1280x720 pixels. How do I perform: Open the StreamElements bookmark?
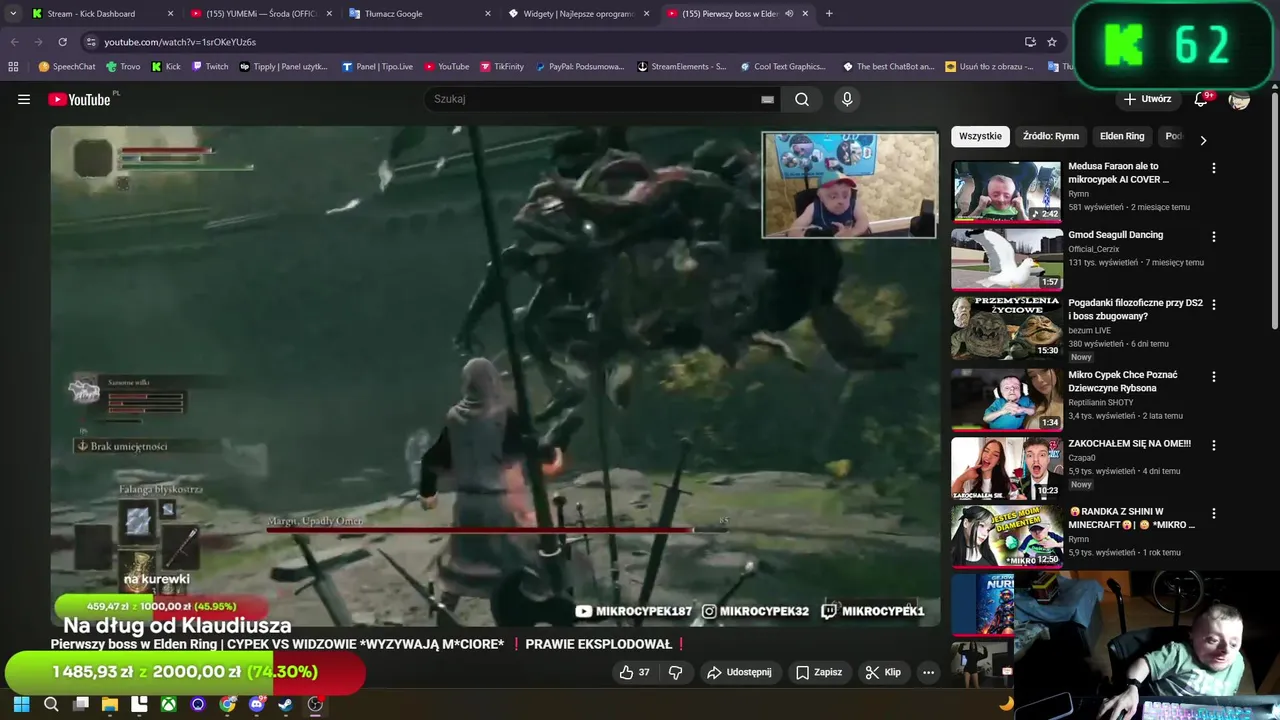(x=681, y=67)
